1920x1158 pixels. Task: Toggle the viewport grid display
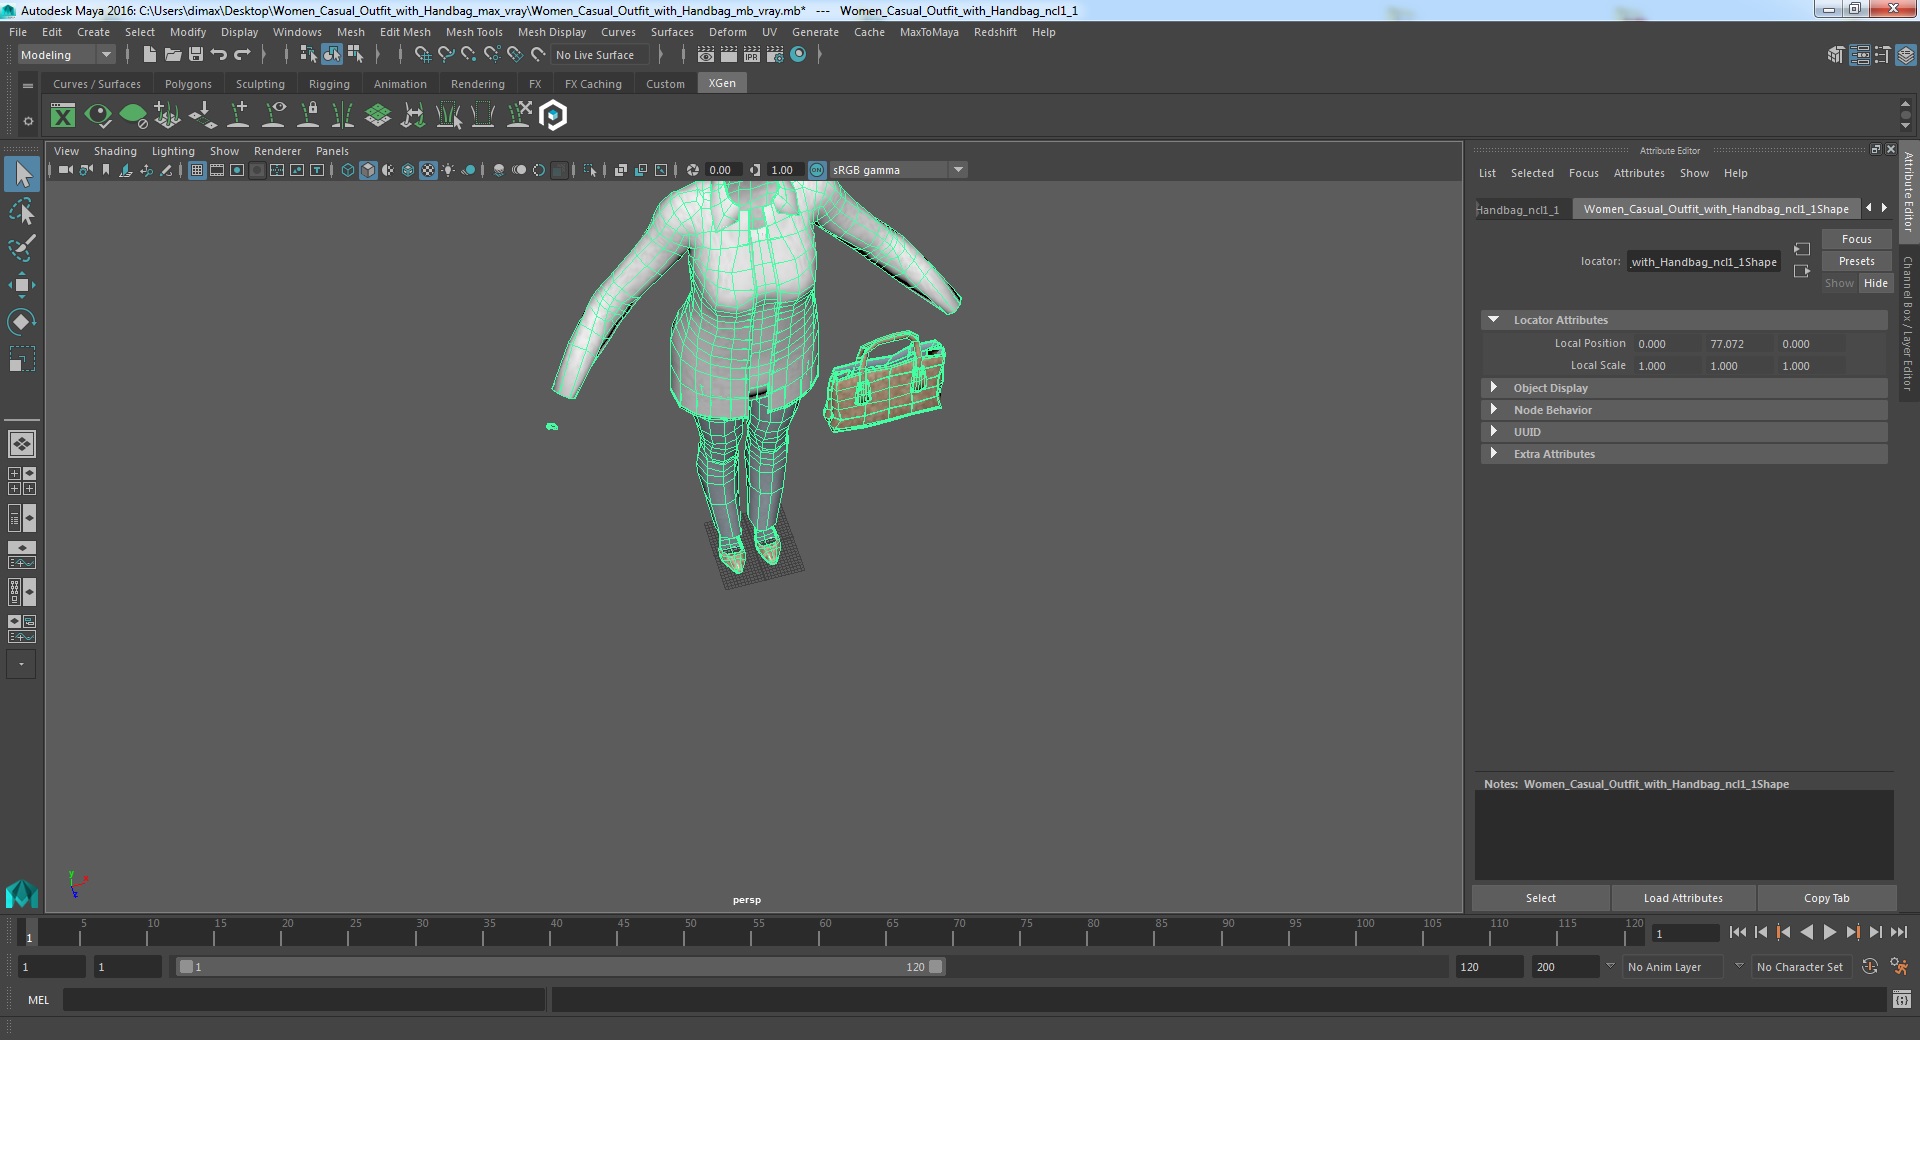point(197,170)
